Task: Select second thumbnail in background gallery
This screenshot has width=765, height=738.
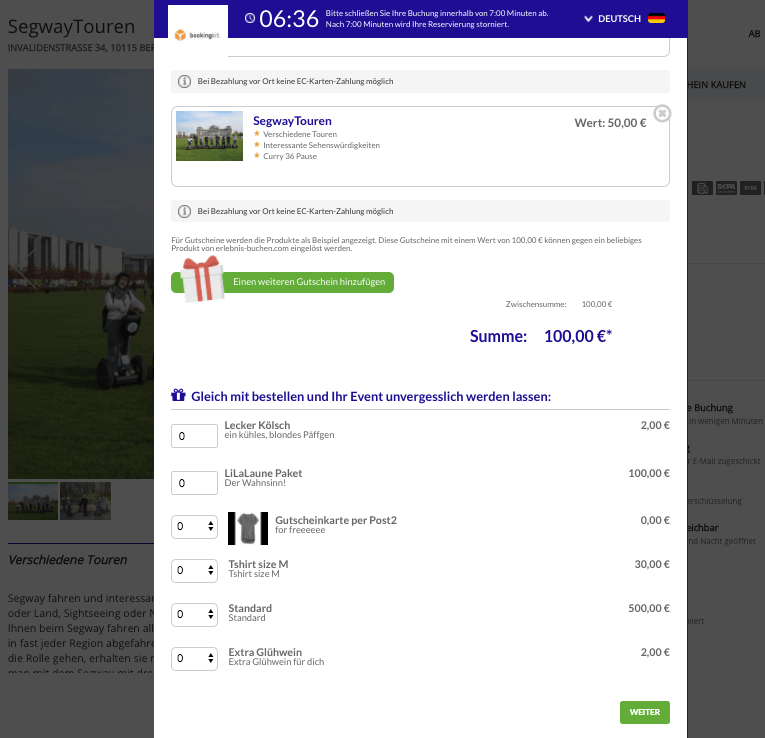Action: tap(85, 501)
